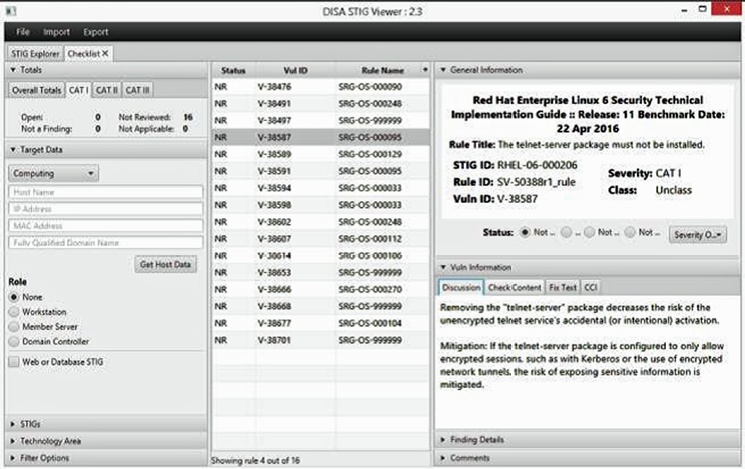
Task: Click the app icon in title bar
Action: tap(11, 10)
